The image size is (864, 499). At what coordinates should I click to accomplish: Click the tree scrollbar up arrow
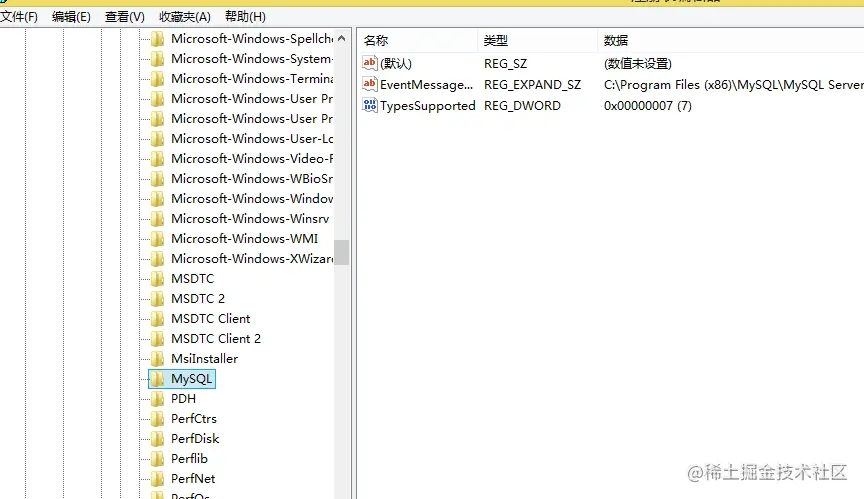(x=342, y=38)
